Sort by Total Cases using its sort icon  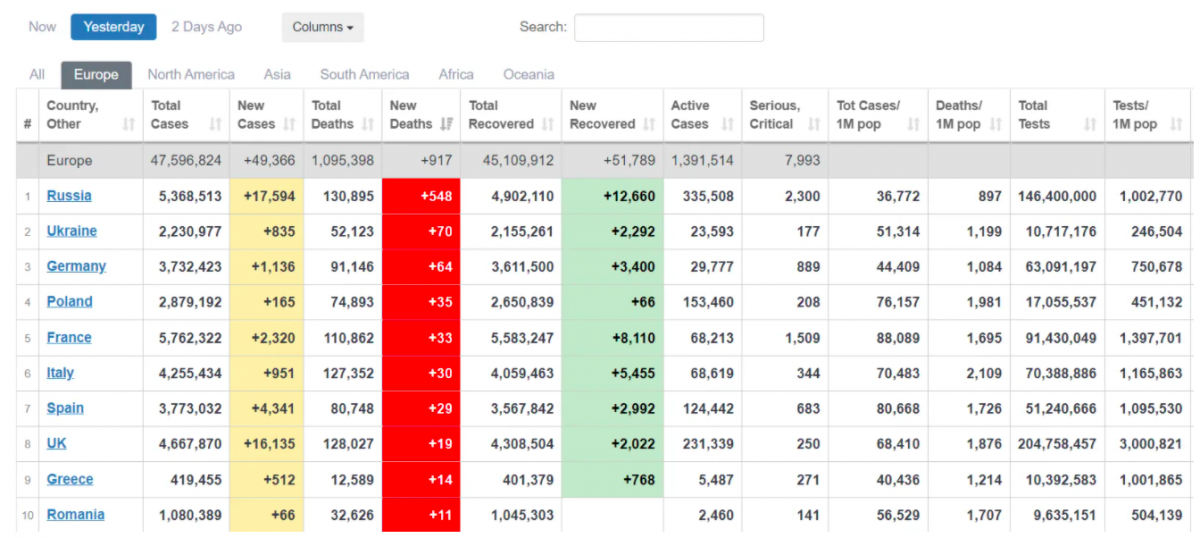click(216, 124)
